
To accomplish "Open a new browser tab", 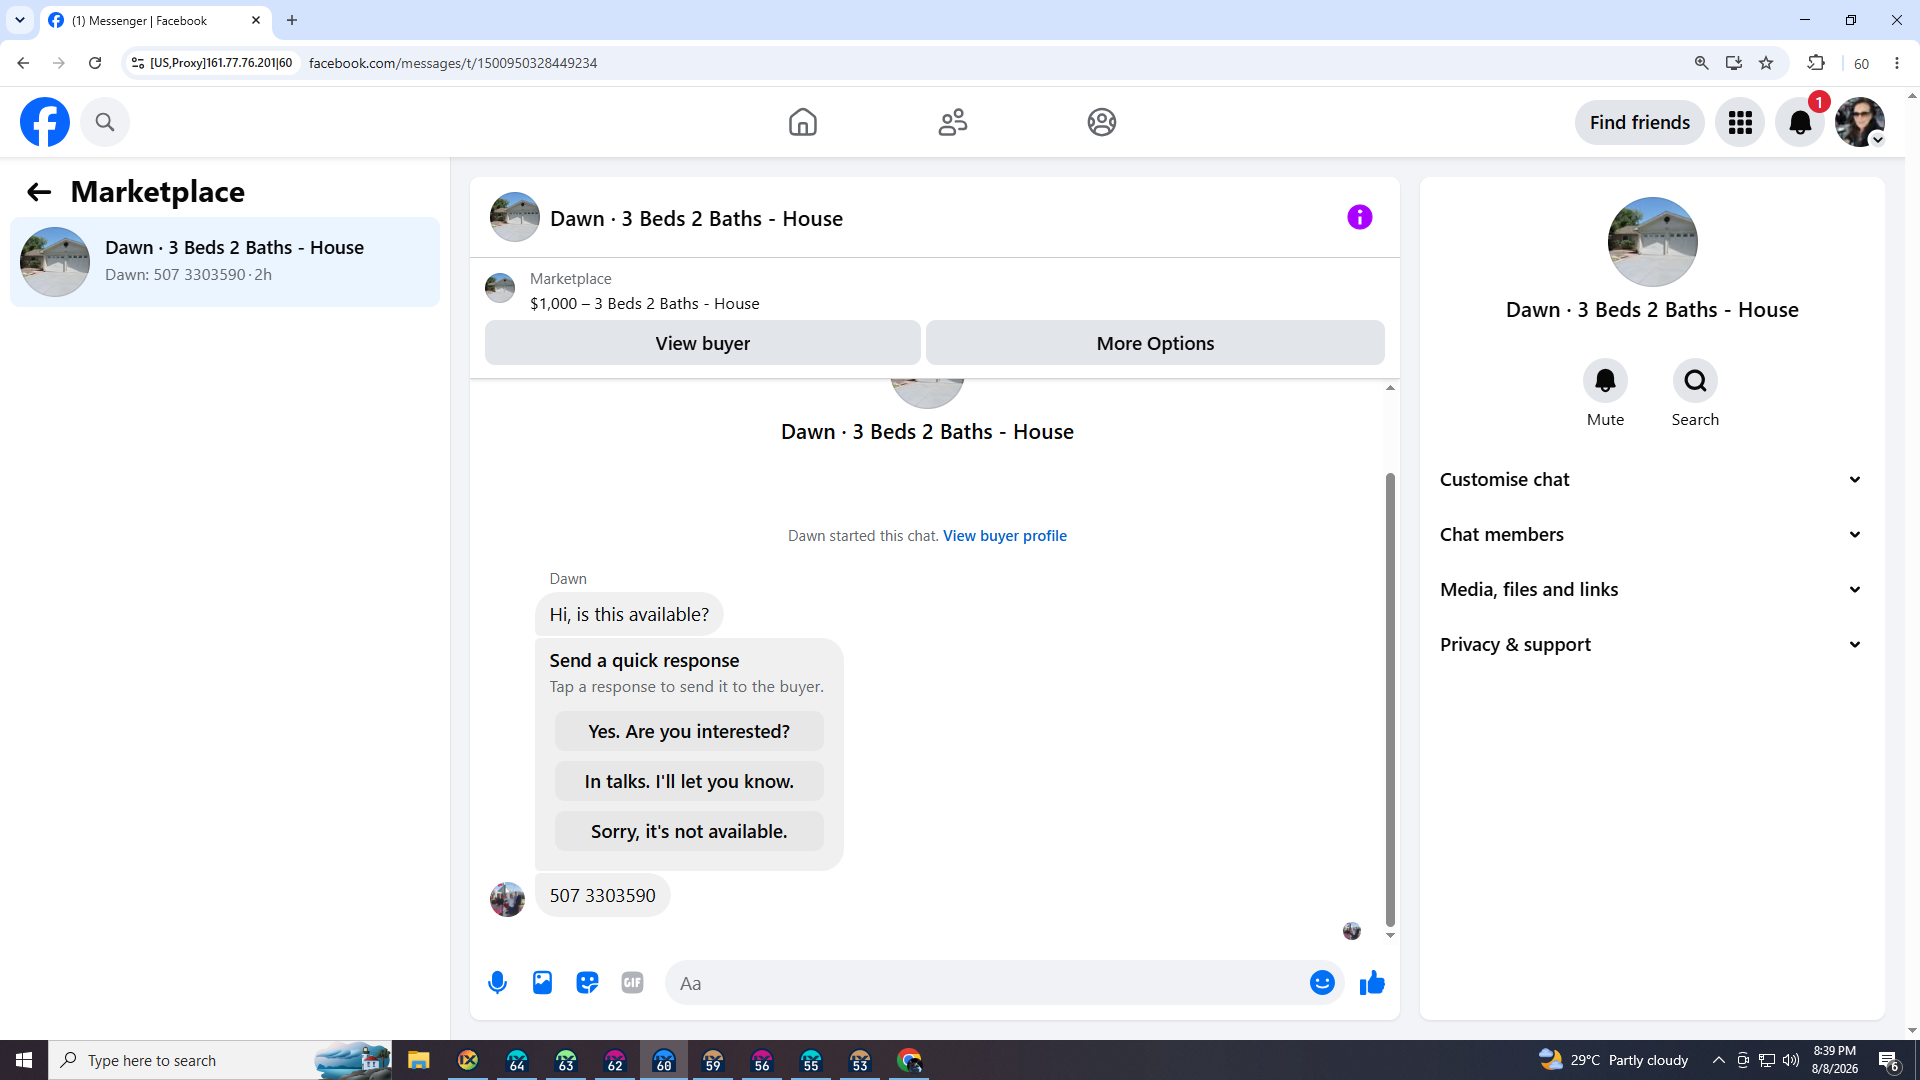I will pos(292,20).
